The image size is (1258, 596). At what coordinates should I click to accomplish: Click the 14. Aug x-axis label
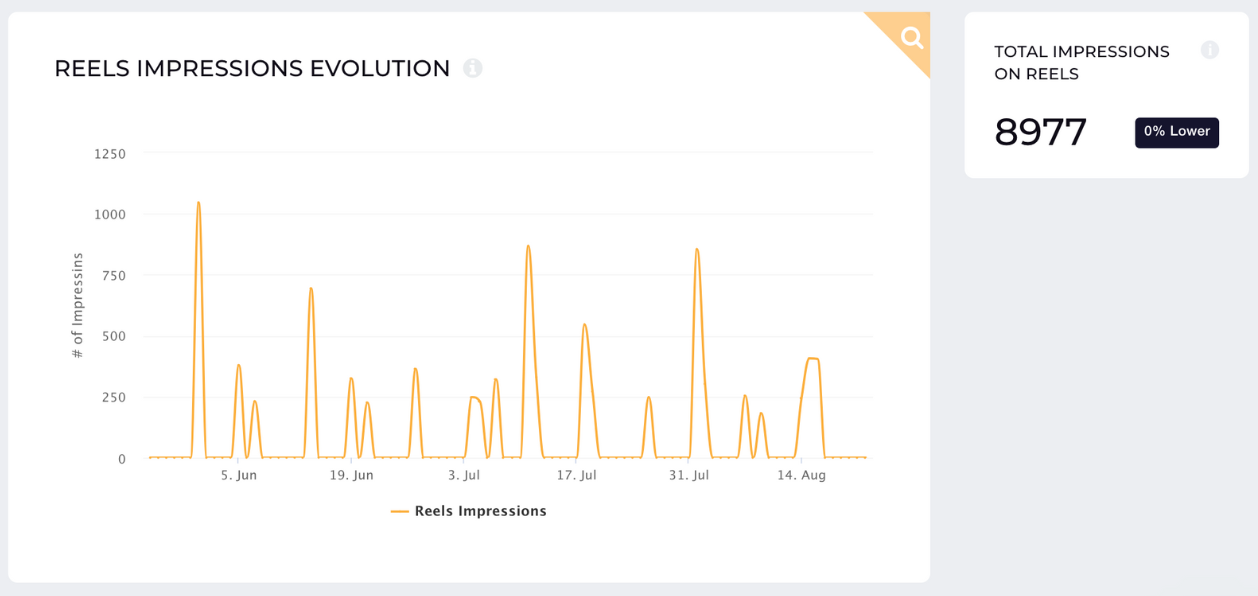[802, 475]
